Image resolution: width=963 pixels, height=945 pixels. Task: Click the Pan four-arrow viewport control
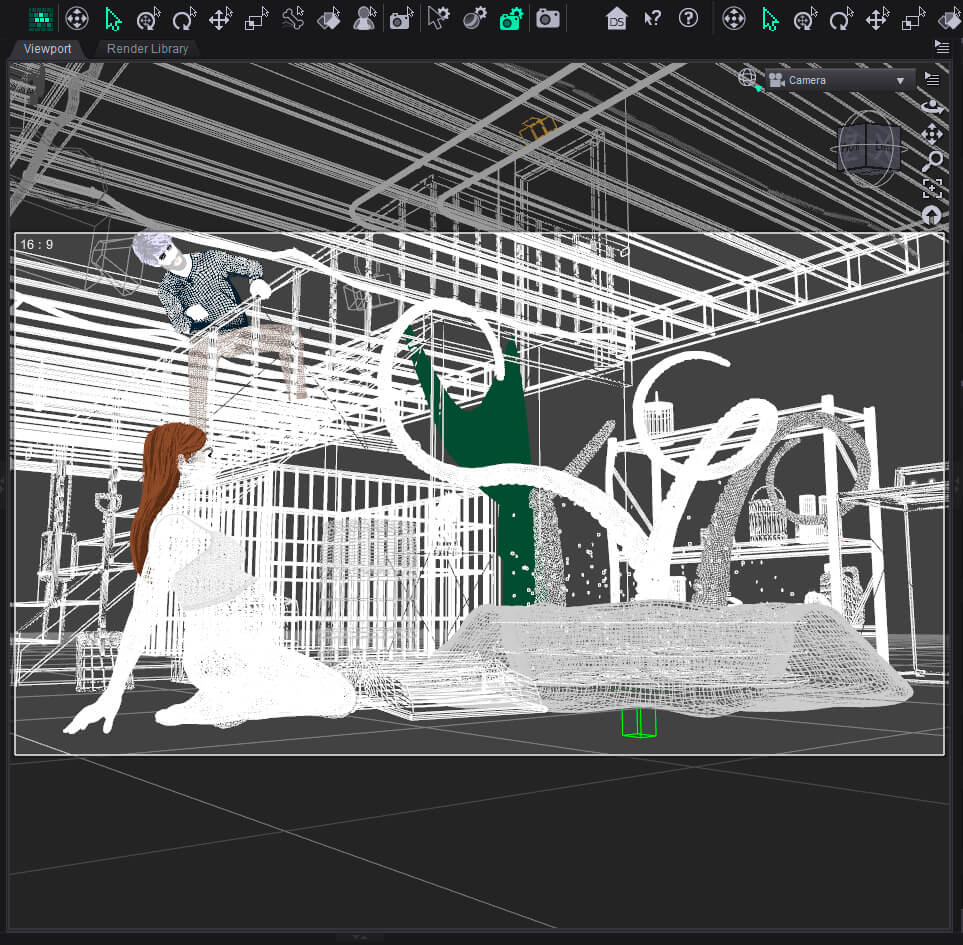(932, 134)
